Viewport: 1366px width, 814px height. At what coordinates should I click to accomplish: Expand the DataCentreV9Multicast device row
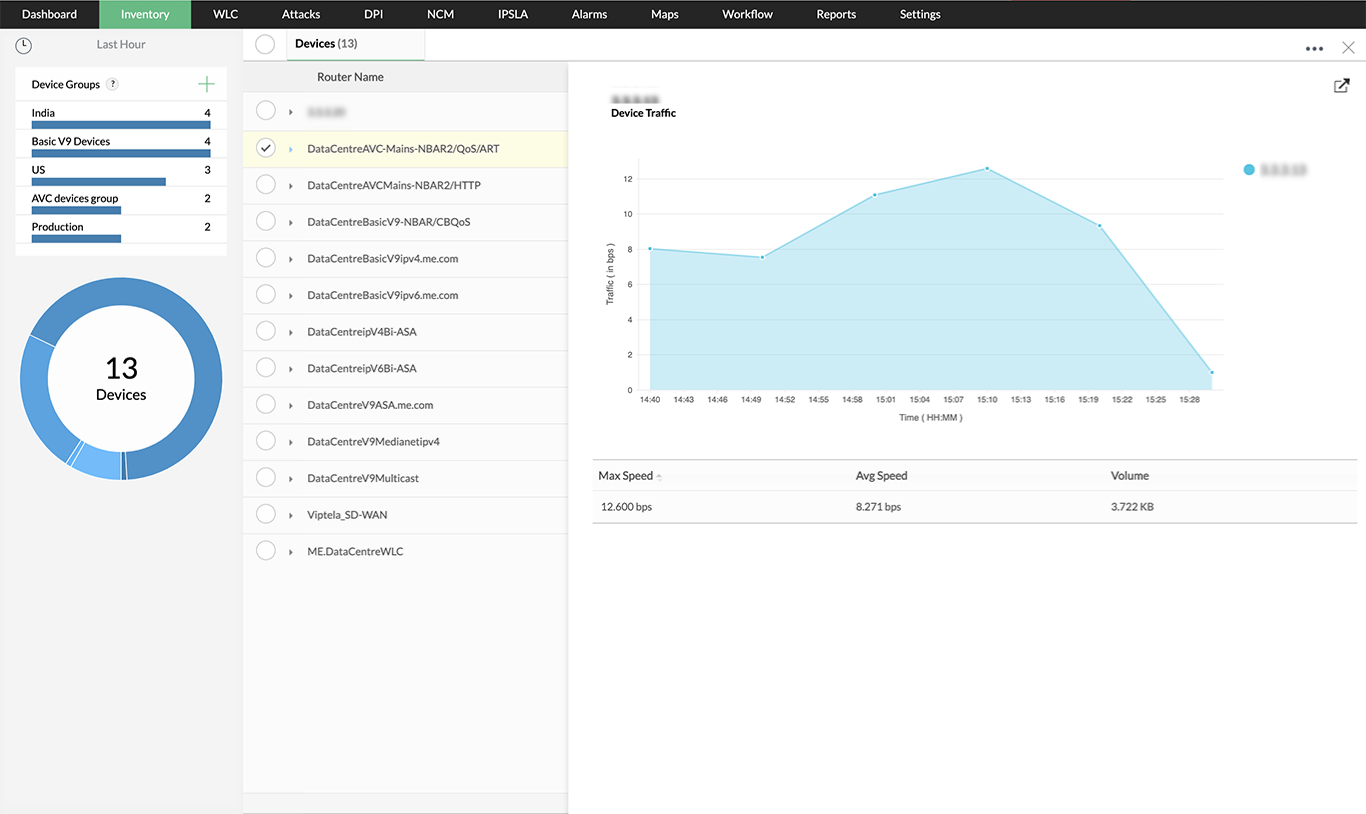291,478
